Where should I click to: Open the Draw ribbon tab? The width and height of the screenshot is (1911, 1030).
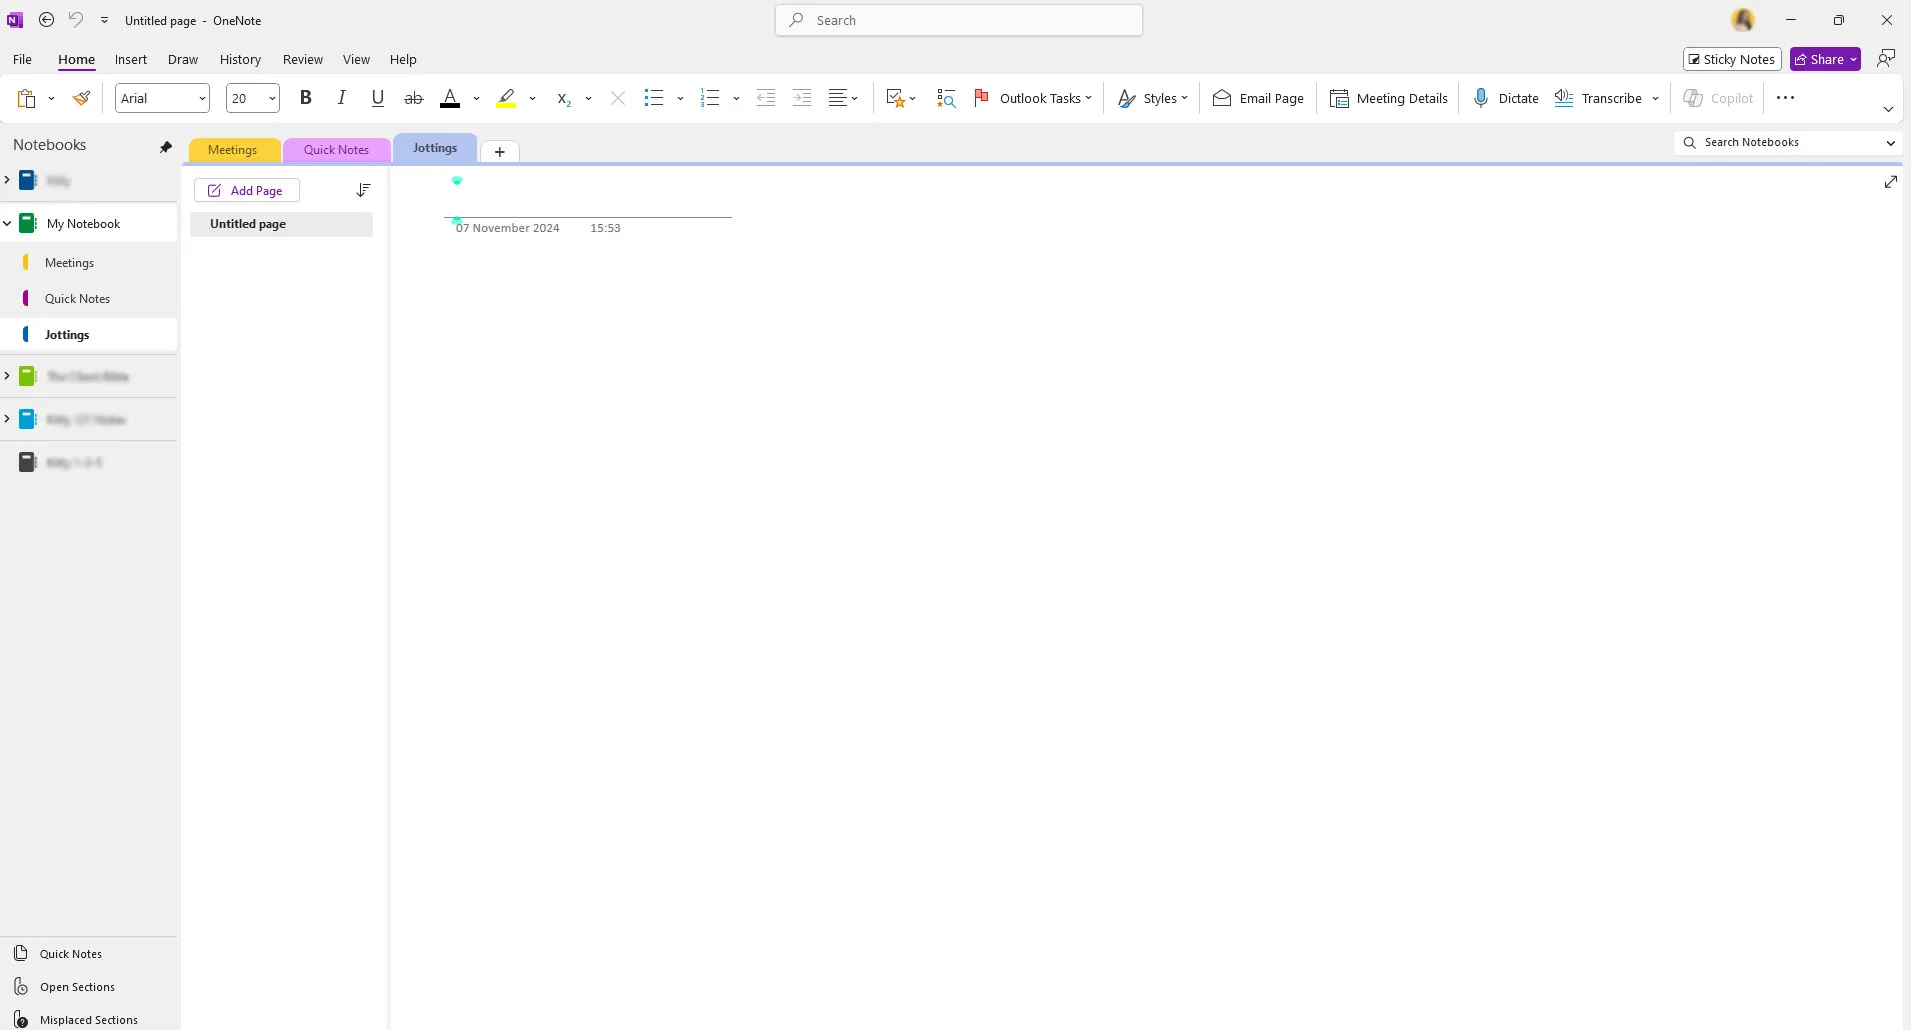pos(182,59)
